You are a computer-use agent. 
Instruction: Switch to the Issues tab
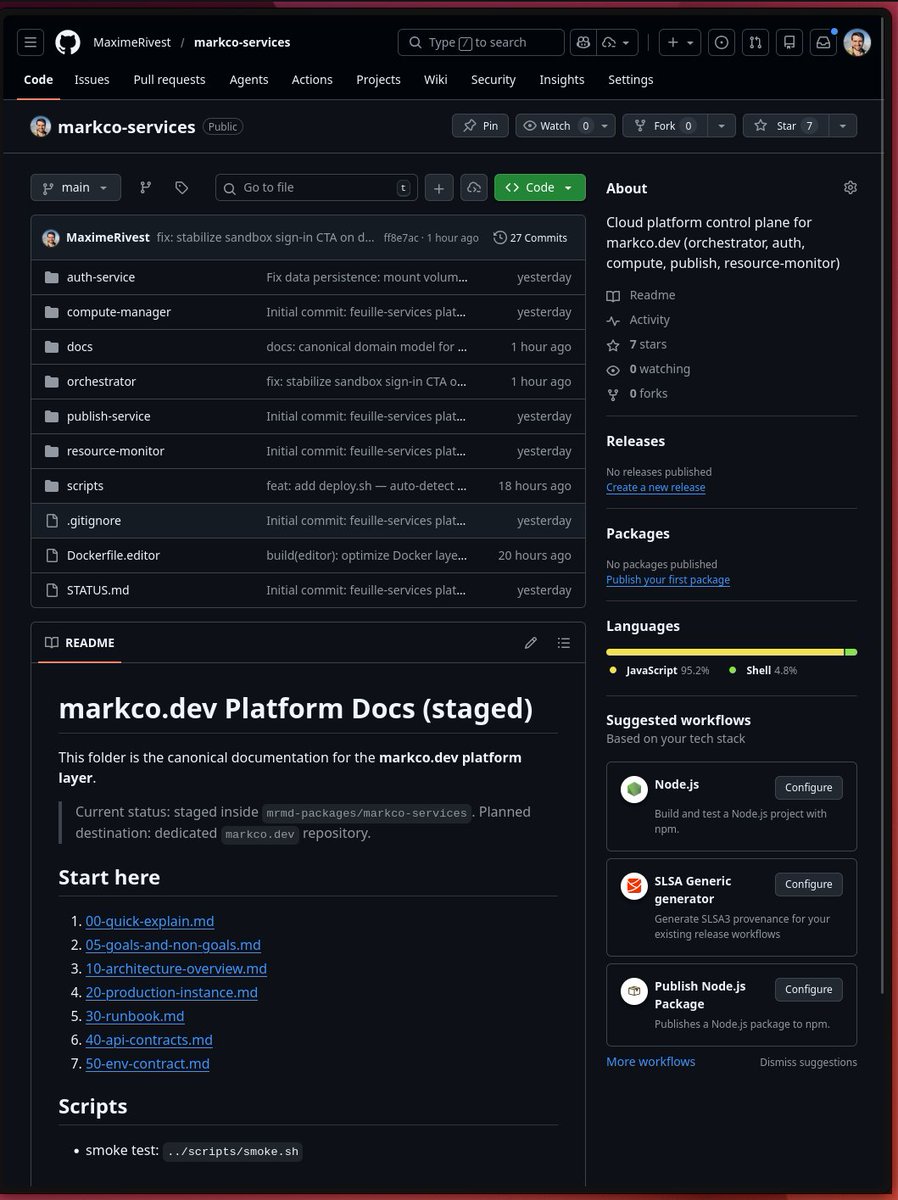click(x=92, y=80)
